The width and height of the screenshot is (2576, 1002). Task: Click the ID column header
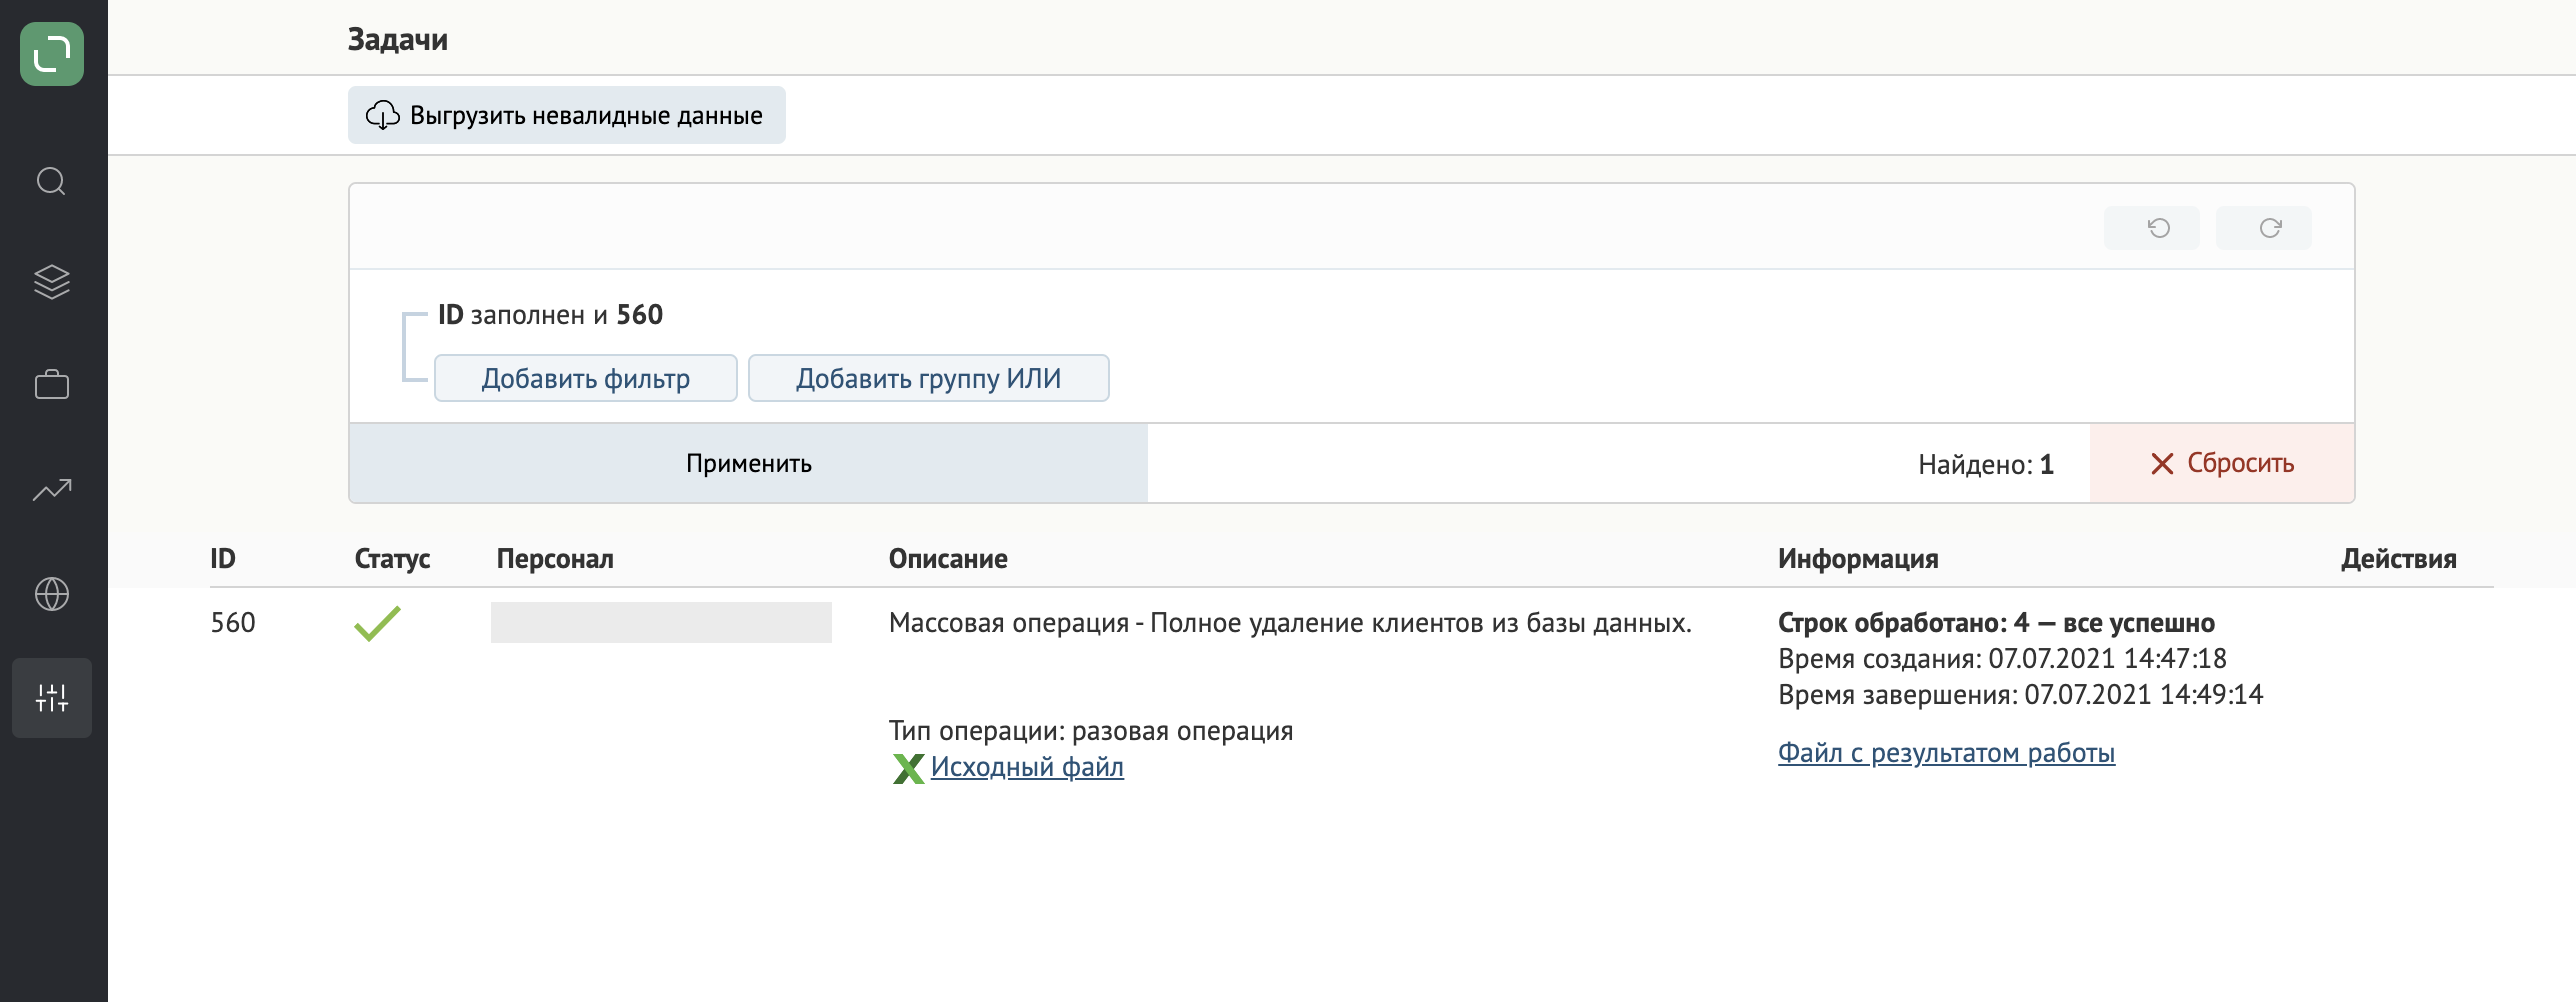pos(223,559)
